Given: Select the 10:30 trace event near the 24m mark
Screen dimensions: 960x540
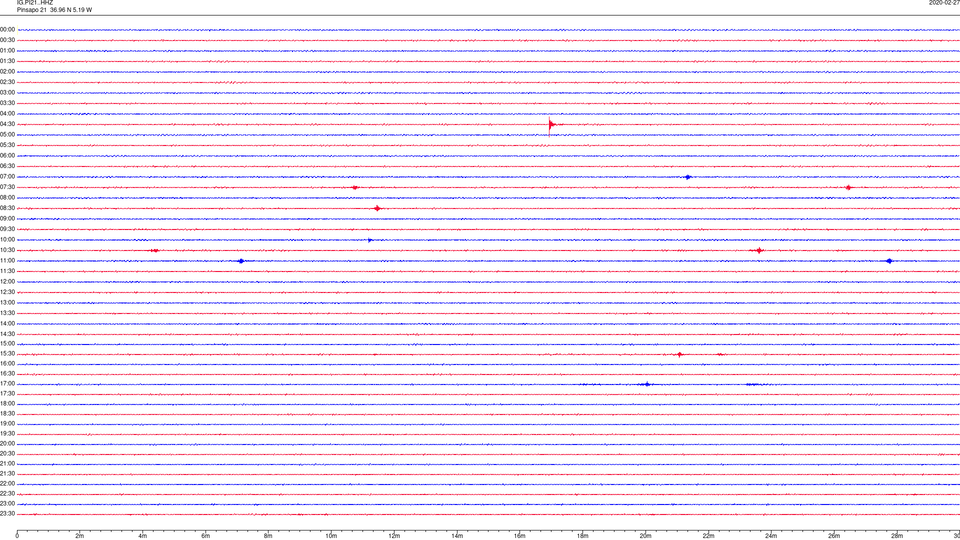Looking at the screenshot, I should (759, 250).
